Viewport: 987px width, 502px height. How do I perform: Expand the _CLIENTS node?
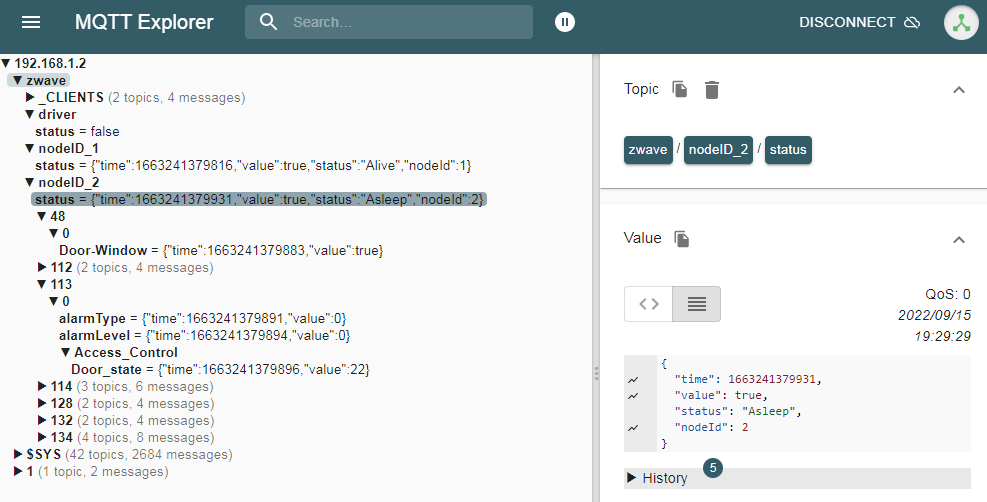point(30,98)
